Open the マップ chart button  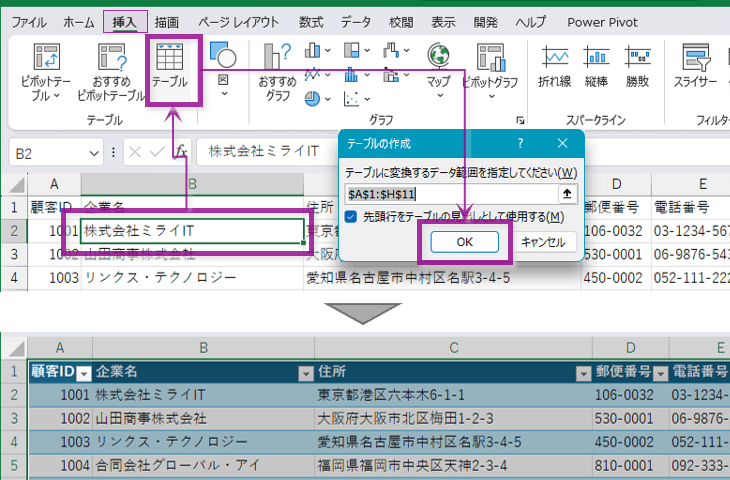tap(439, 70)
